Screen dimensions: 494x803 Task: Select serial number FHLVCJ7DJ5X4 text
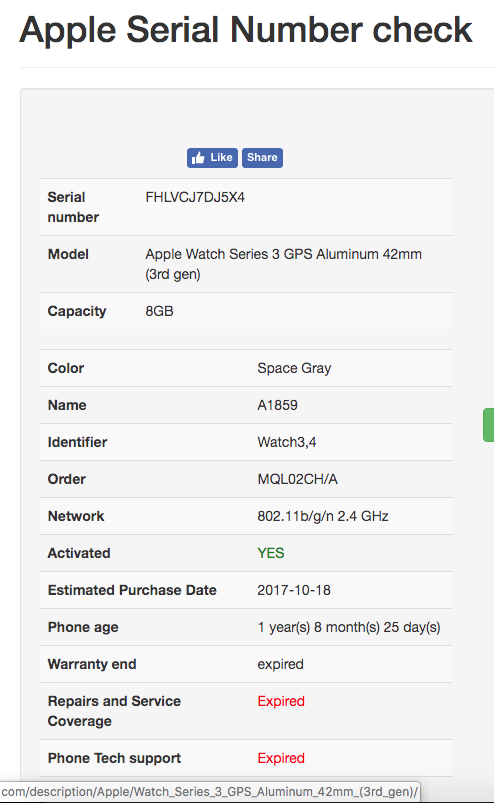click(195, 197)
